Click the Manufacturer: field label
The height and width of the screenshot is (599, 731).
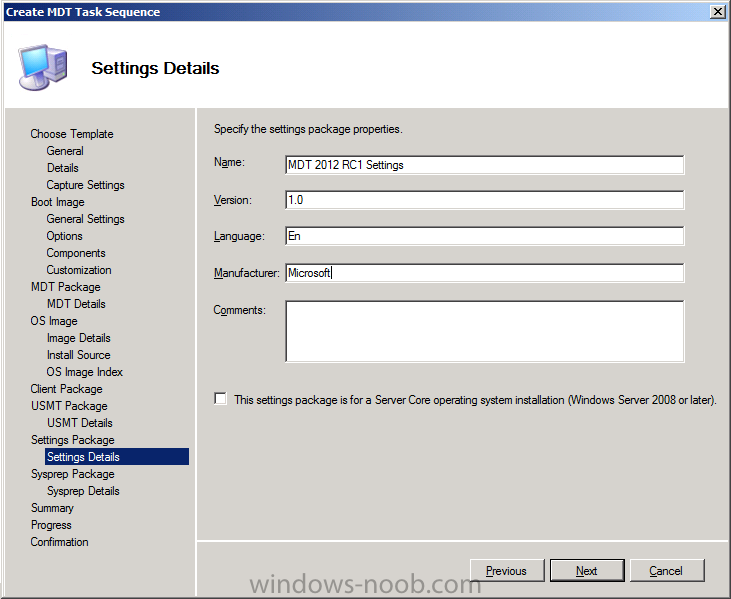(247, 273)
